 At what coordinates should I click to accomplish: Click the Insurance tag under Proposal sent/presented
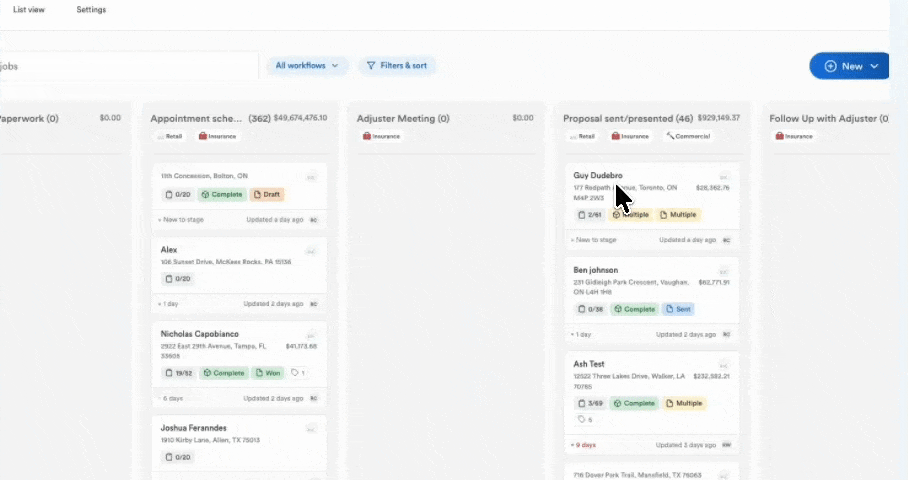coord(630,136)
